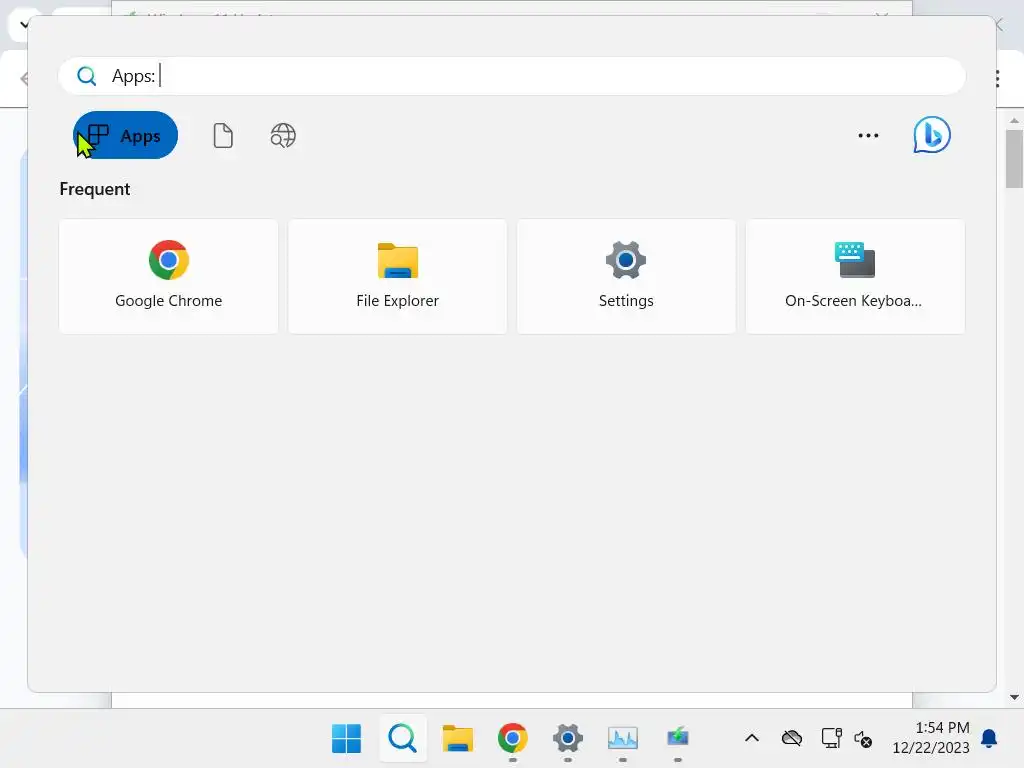Click the OneDrive cloud tray icon
Image resolution: width=1024 pixels, height=768 pixels.
click(792, 739)
